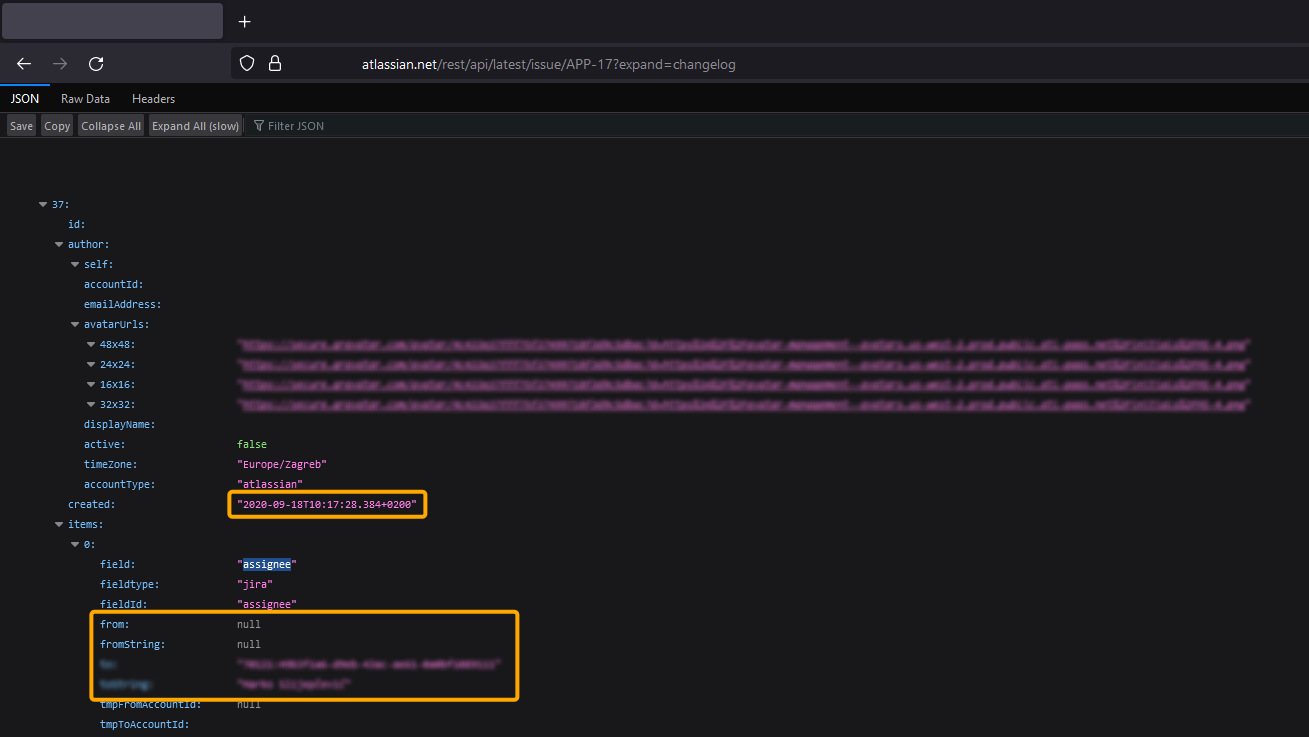This screenshot has height=737, width=1309.
Task: Click the address bar URL
Action: (548, 63)
